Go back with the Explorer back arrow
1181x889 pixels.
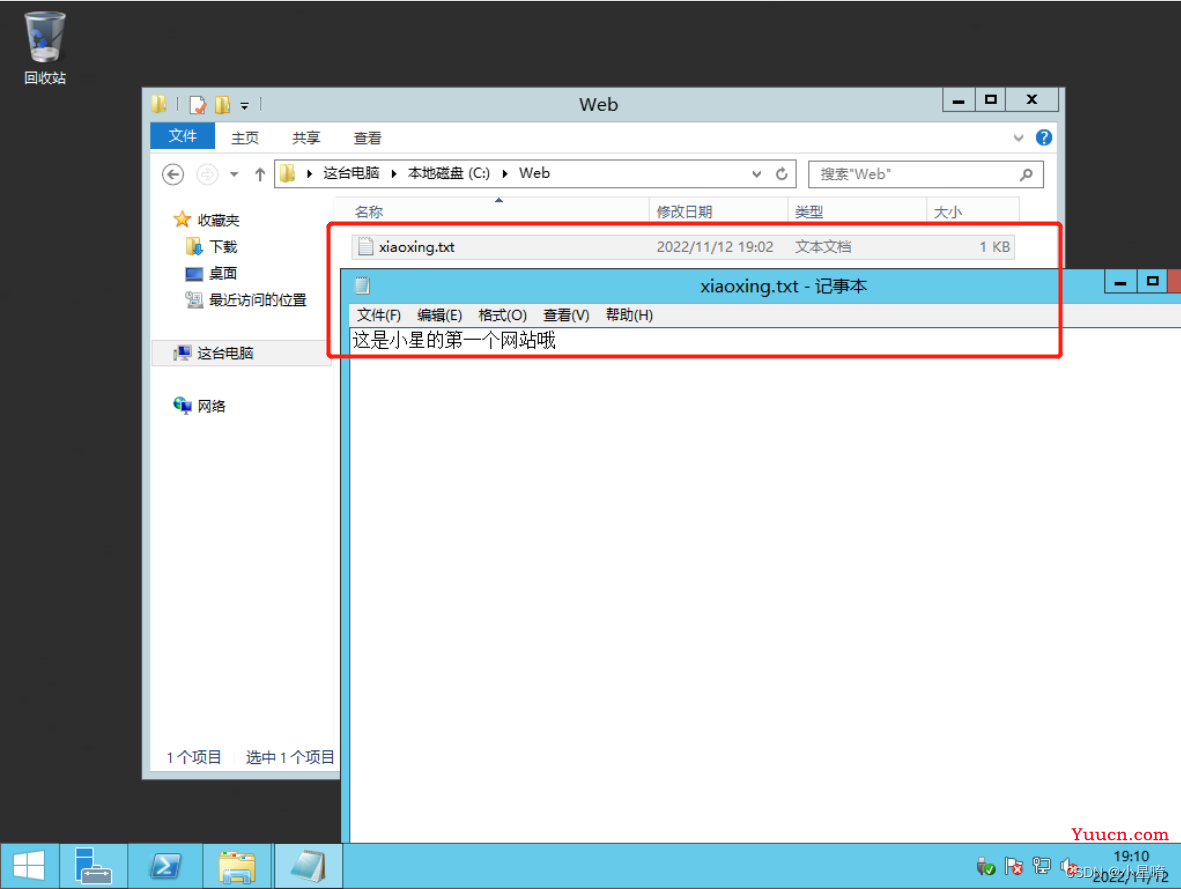click(173, 175)
